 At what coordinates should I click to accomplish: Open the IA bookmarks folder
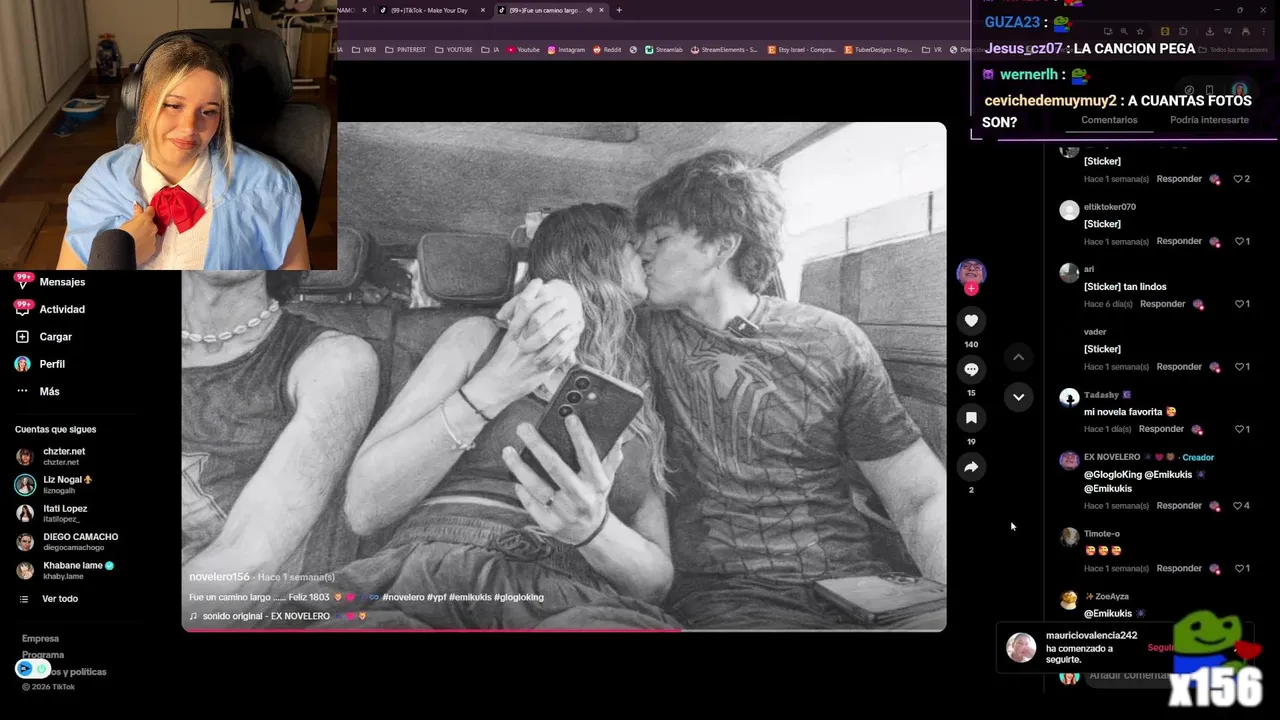click(490, 49)
